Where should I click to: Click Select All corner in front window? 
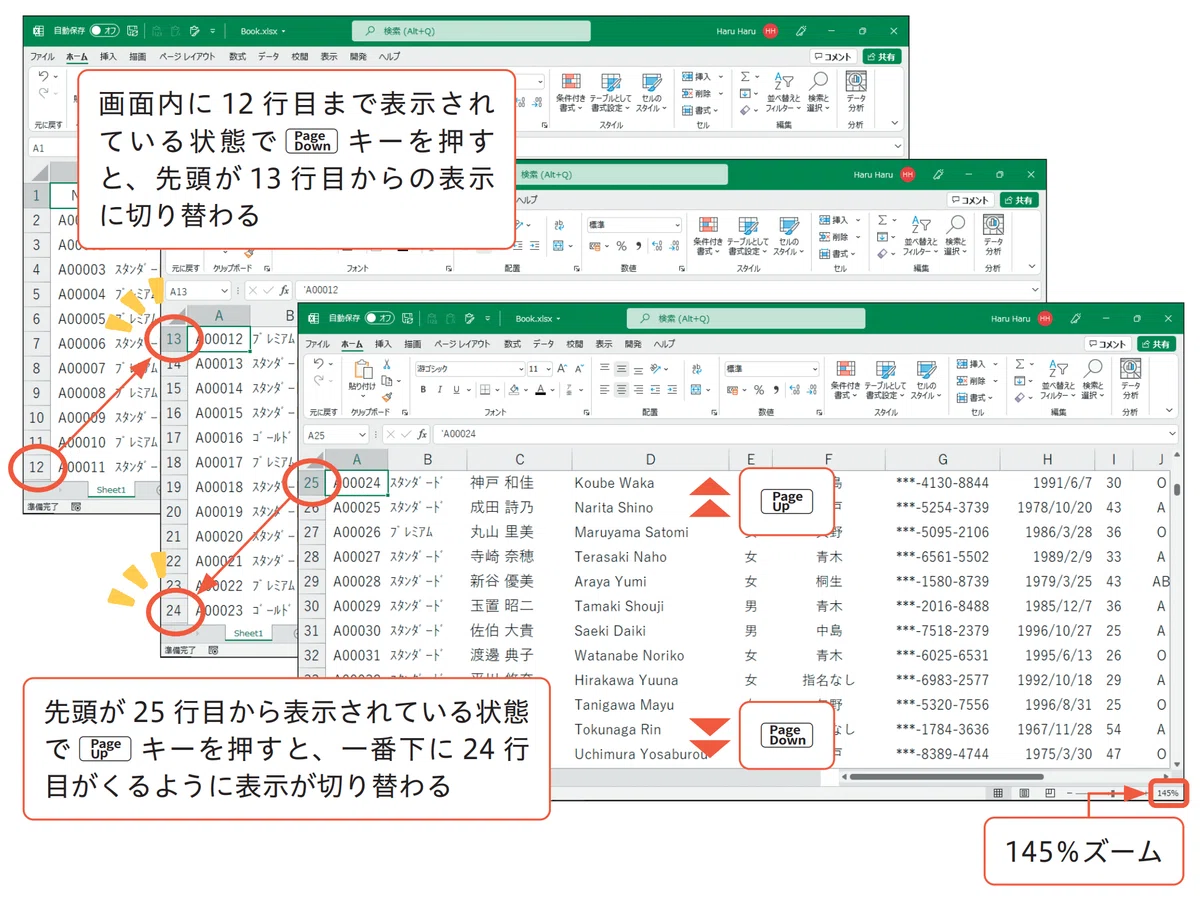pyautogui.click(x=312, y=459)
